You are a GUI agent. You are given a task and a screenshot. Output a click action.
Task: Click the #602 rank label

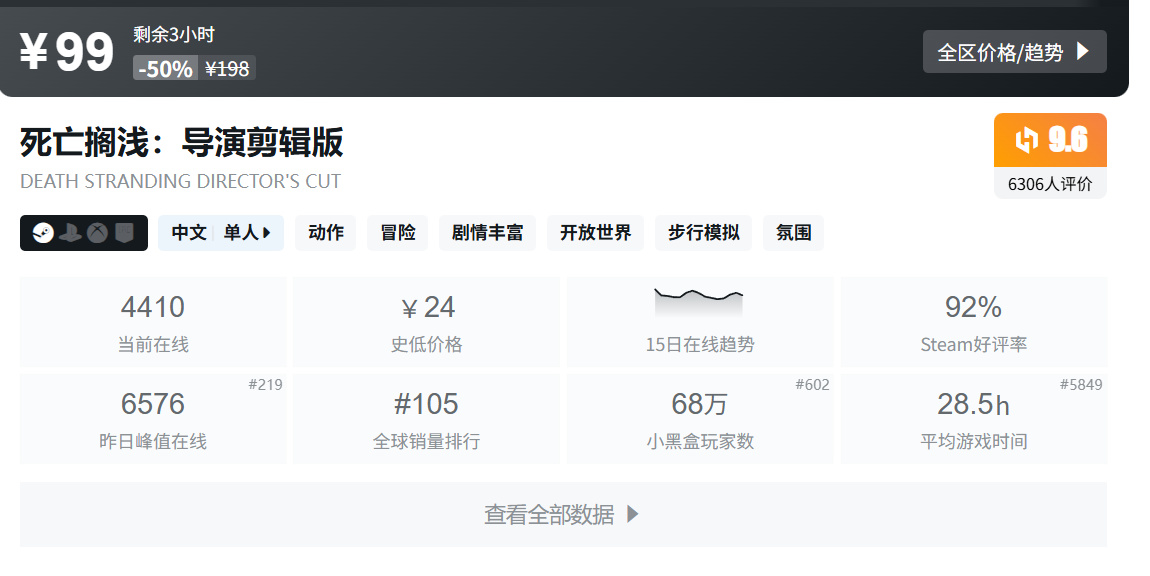coord(813,384)
